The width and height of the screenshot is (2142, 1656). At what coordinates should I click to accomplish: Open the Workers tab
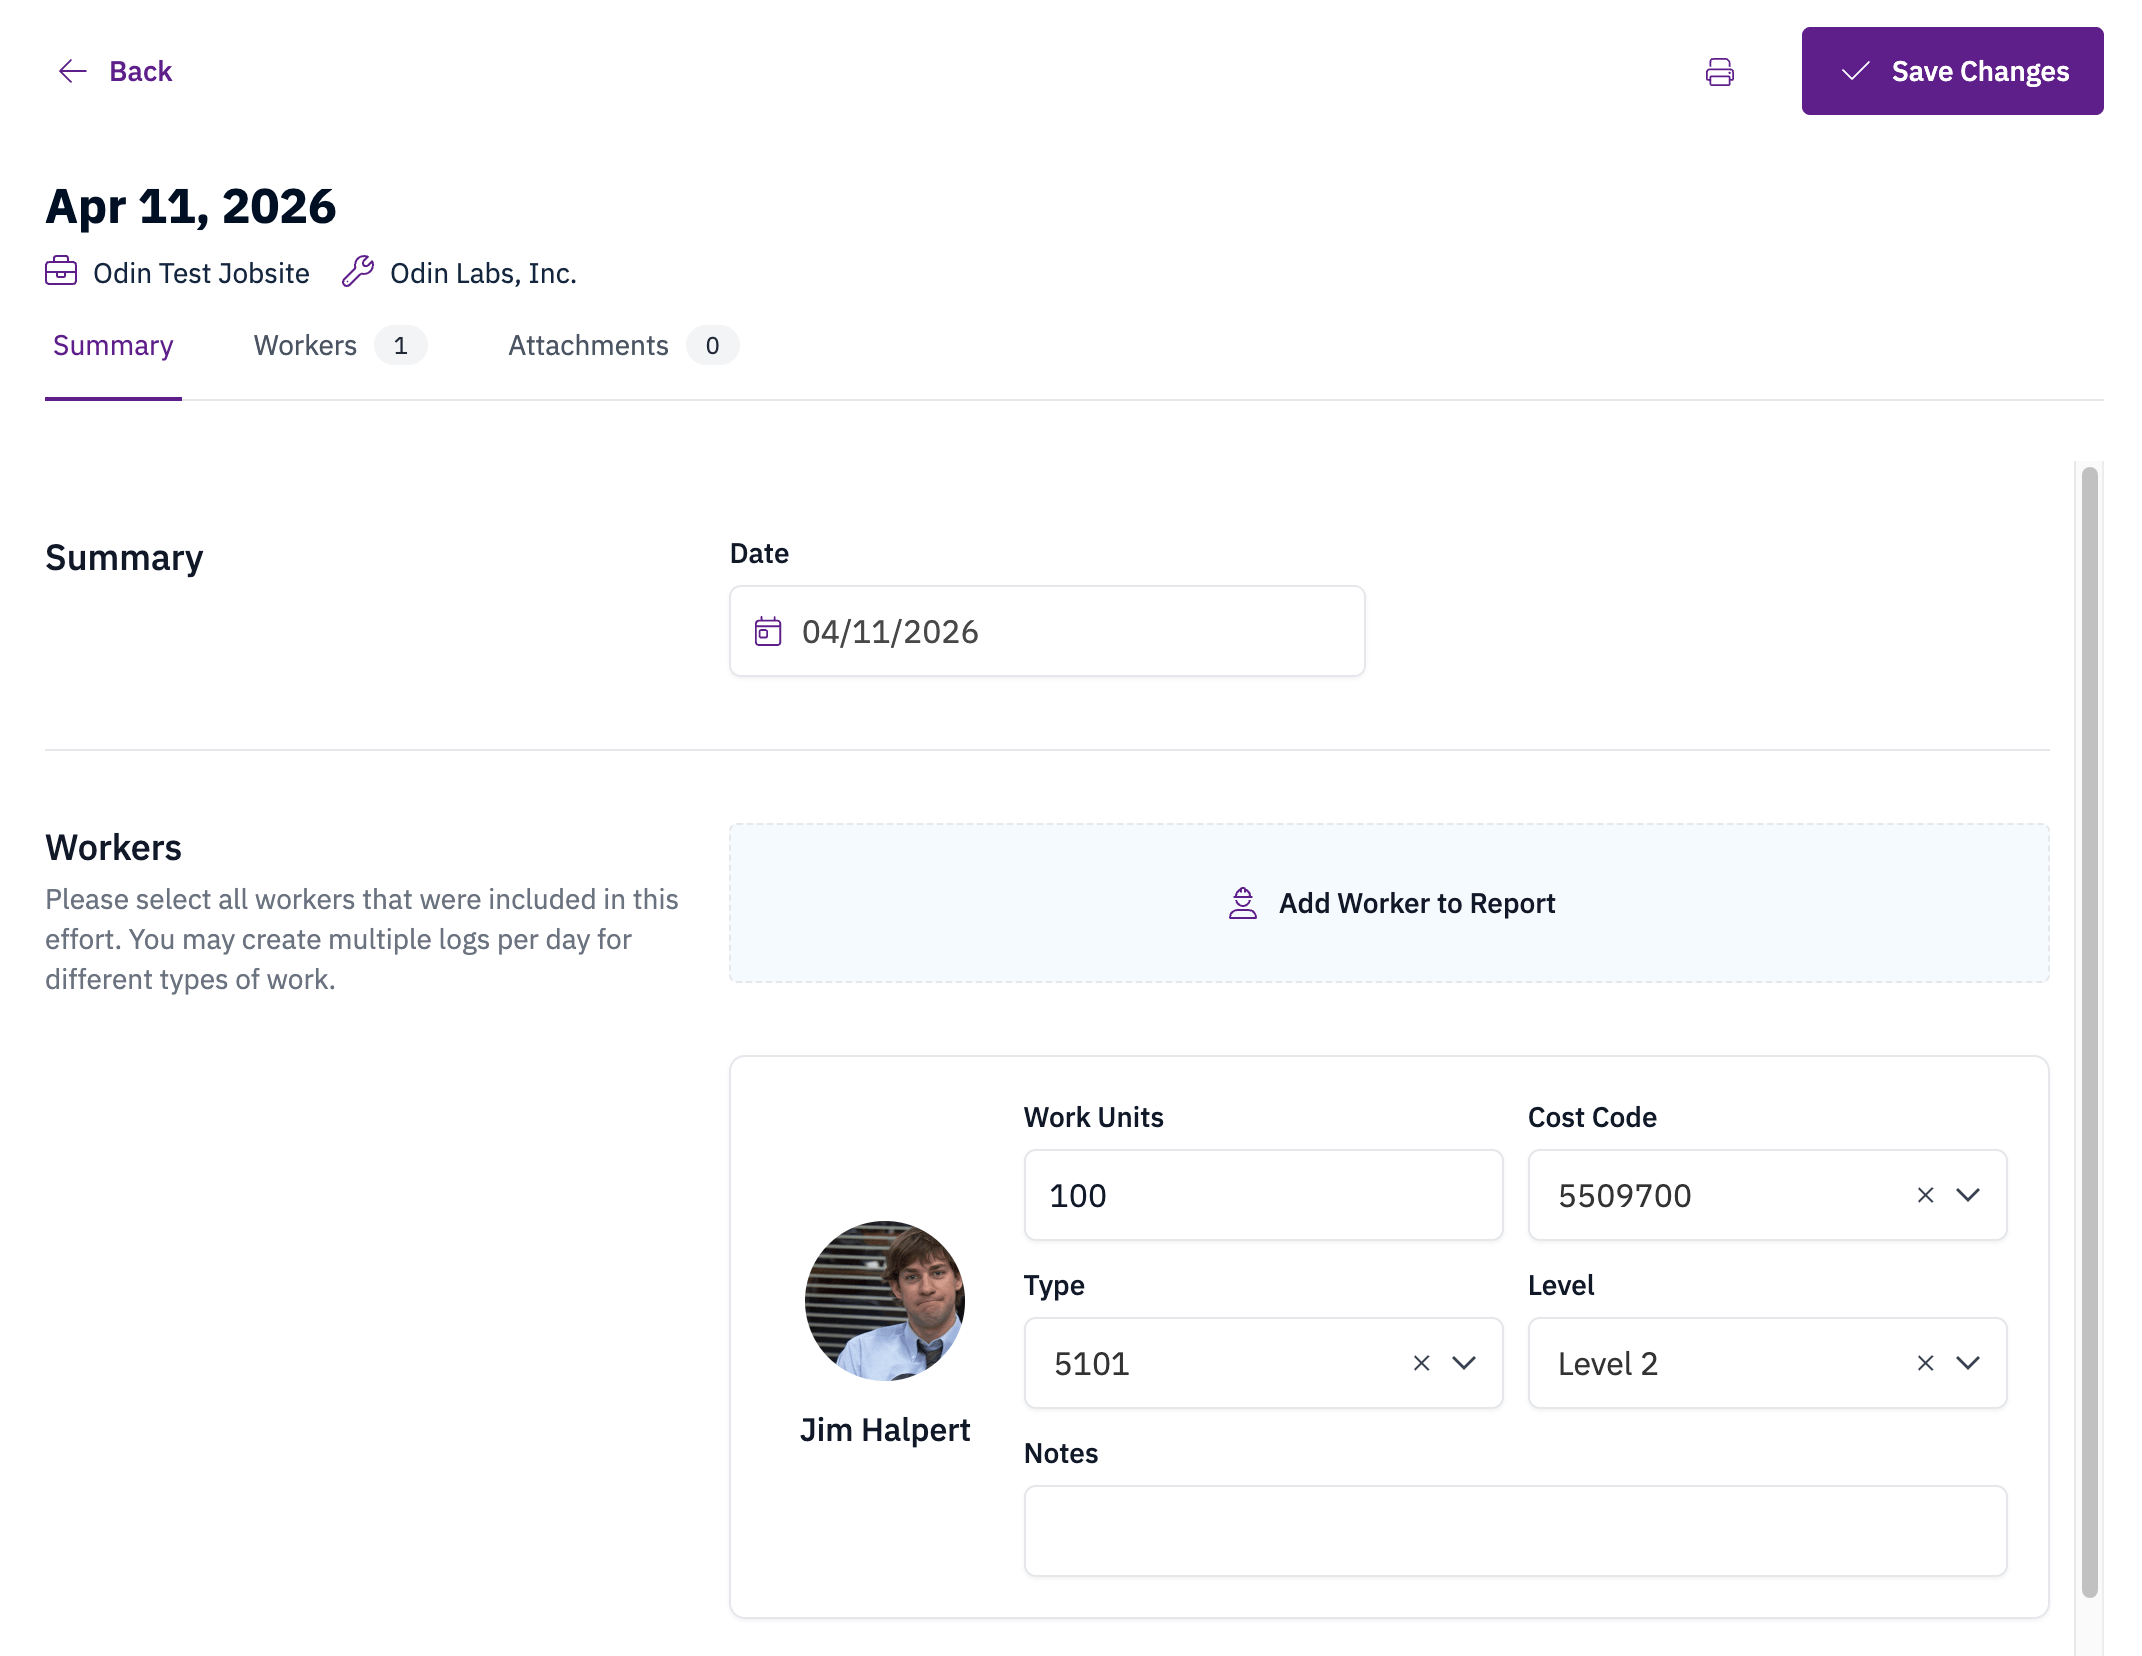tap(340, 345)
